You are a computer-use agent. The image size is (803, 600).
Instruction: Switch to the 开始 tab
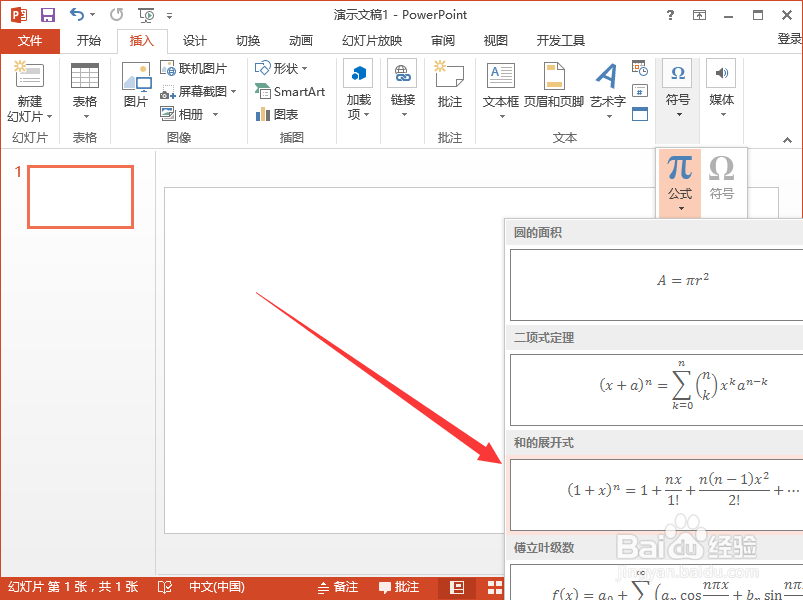pyautogui.click(x=89, y=40)
